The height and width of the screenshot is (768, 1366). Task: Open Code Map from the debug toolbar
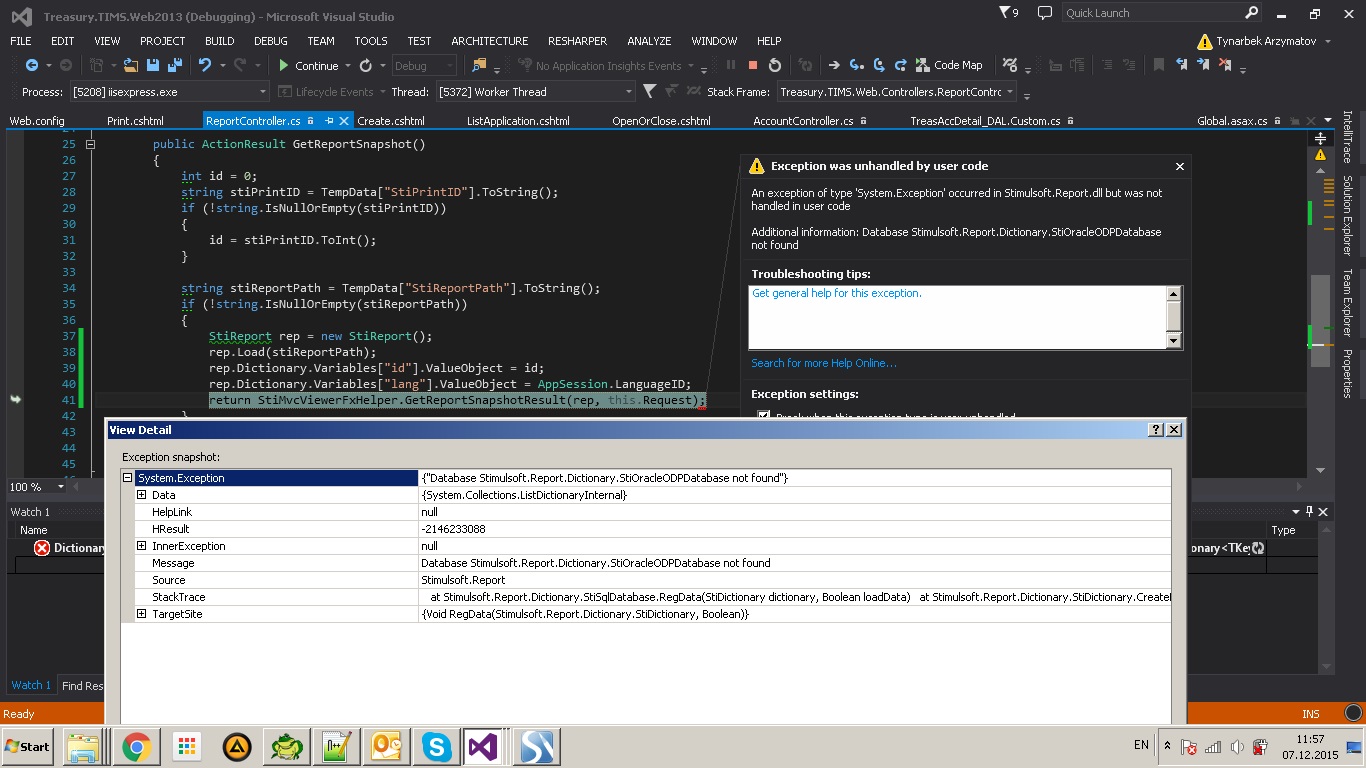(x=950, y=65)
